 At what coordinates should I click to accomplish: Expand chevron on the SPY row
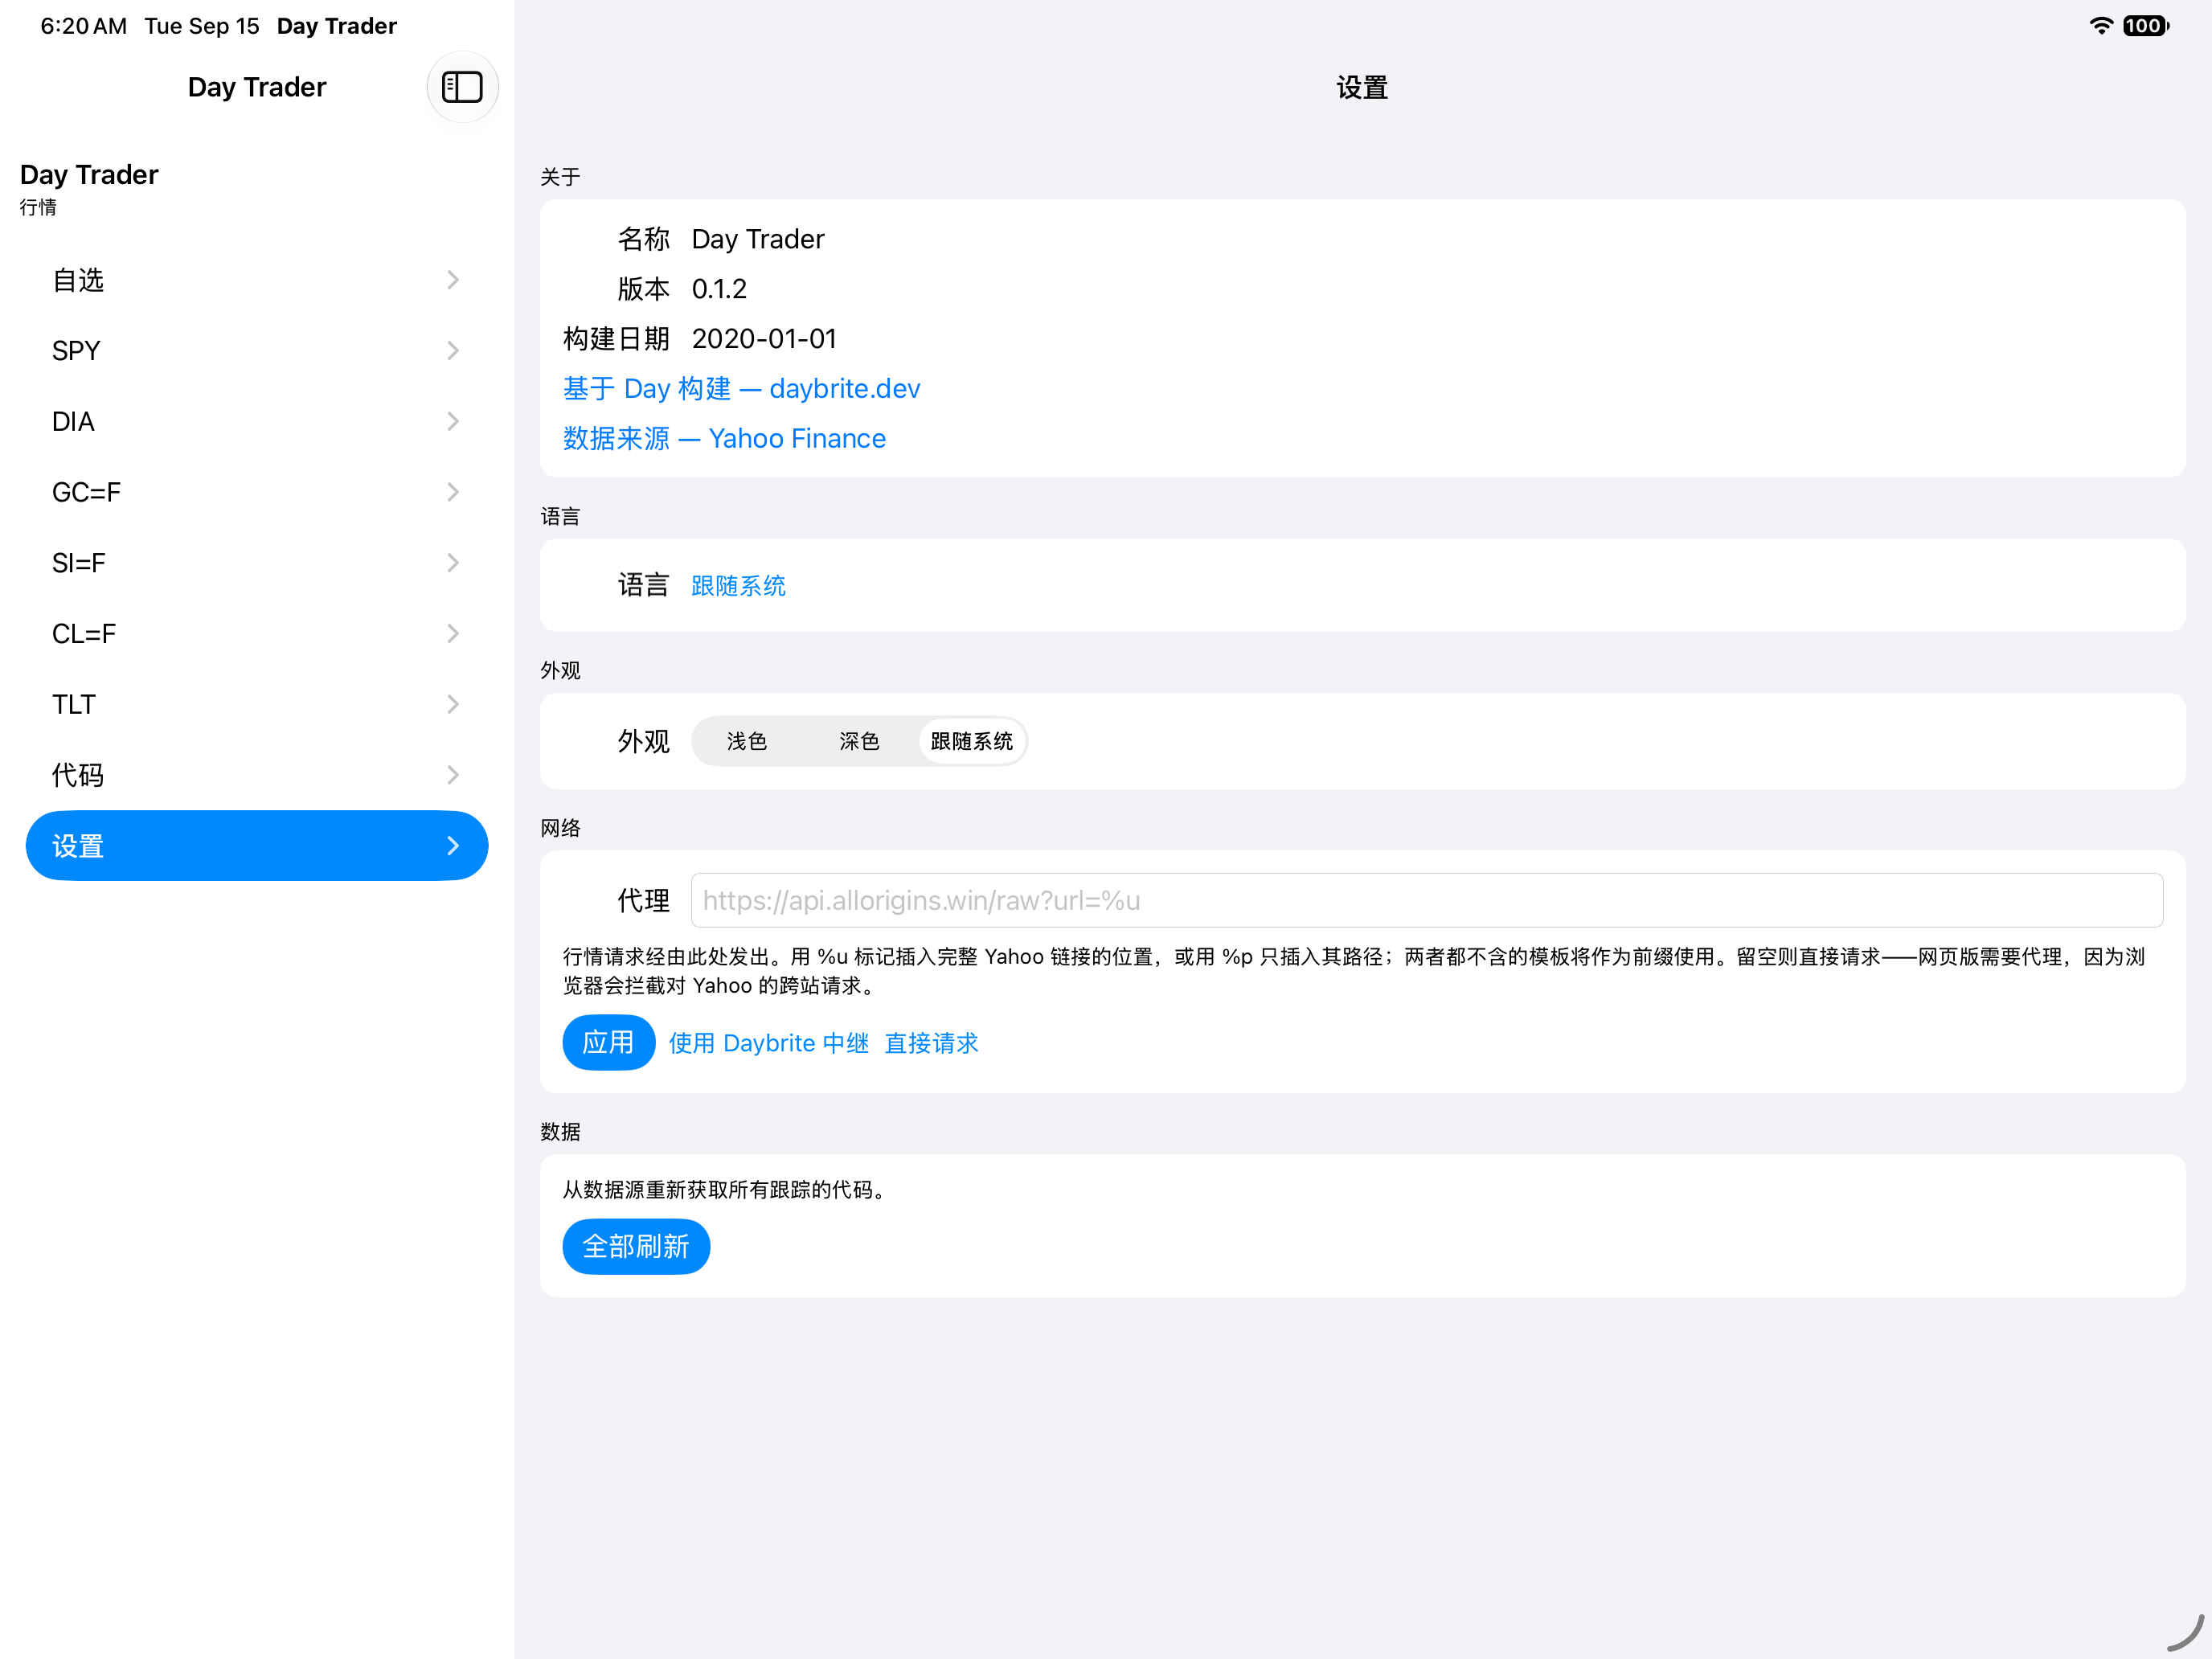(453, 351)
